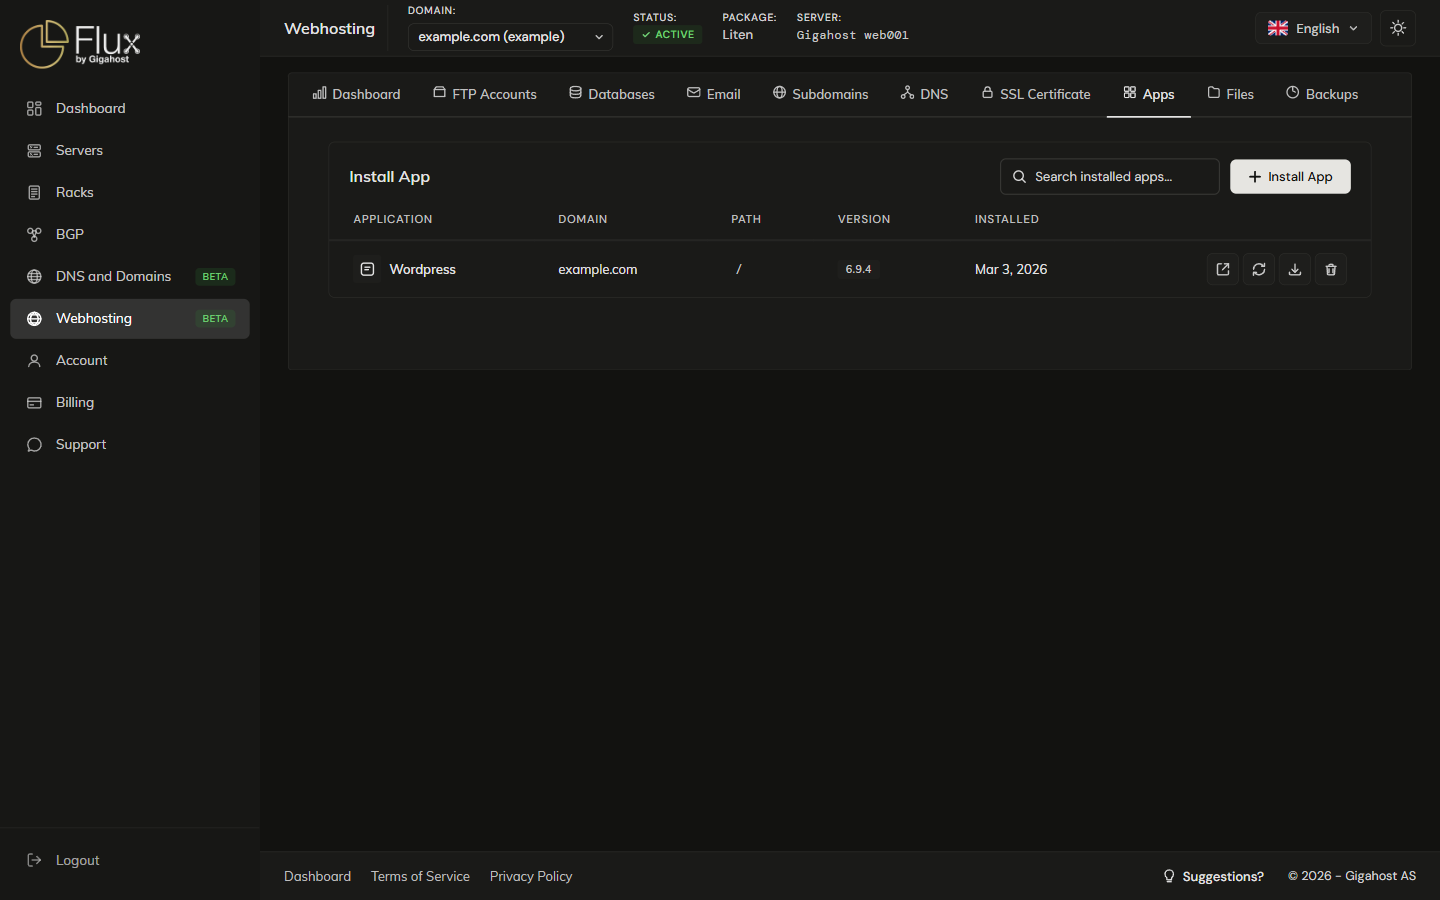Open Dashboard in the sidebar

pyautogui.click(x=130, y=108)
